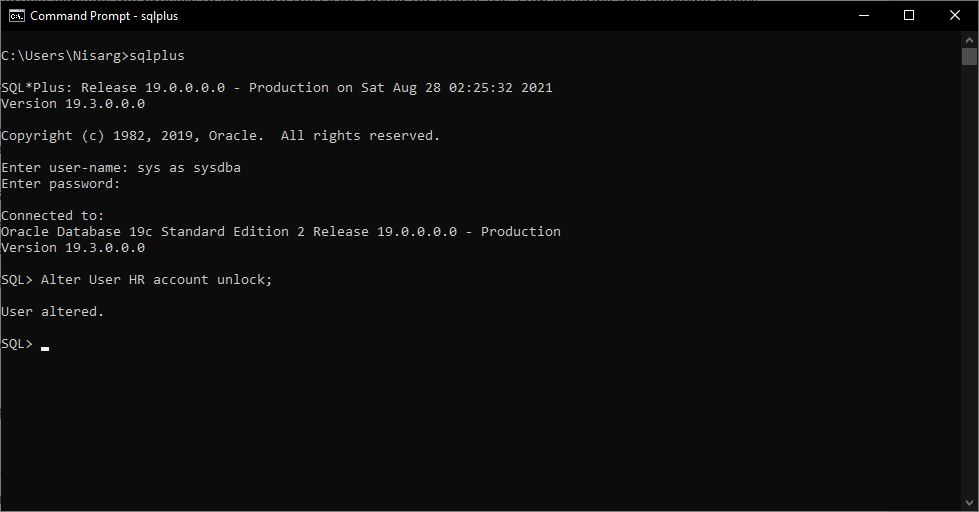This screenshot has width=979, height=512.
Task: Click the "C:\Users\Nisarg>sqlplus" command line
Action: [x=92, y=56]
